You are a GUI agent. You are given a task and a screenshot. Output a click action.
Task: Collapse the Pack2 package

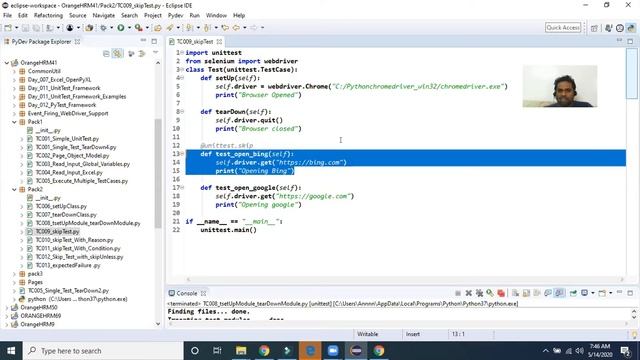(x=14, y=189)
